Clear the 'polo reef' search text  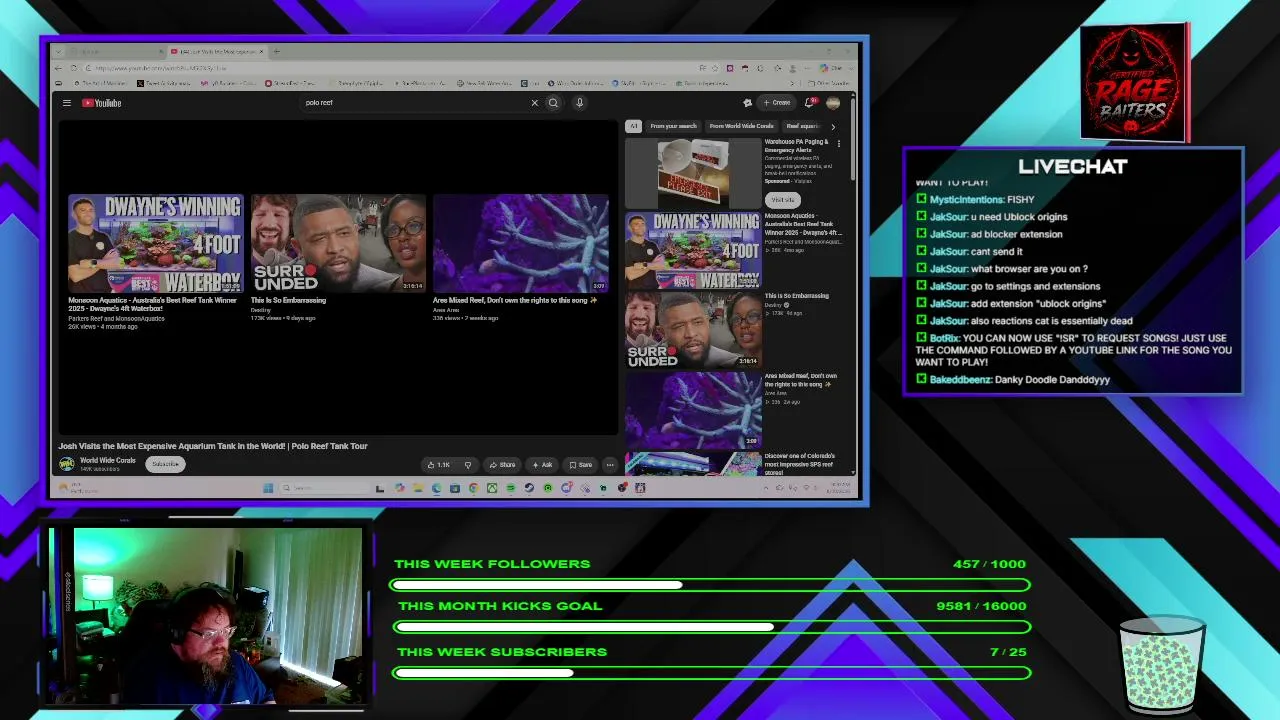click(x=534, y=103)
